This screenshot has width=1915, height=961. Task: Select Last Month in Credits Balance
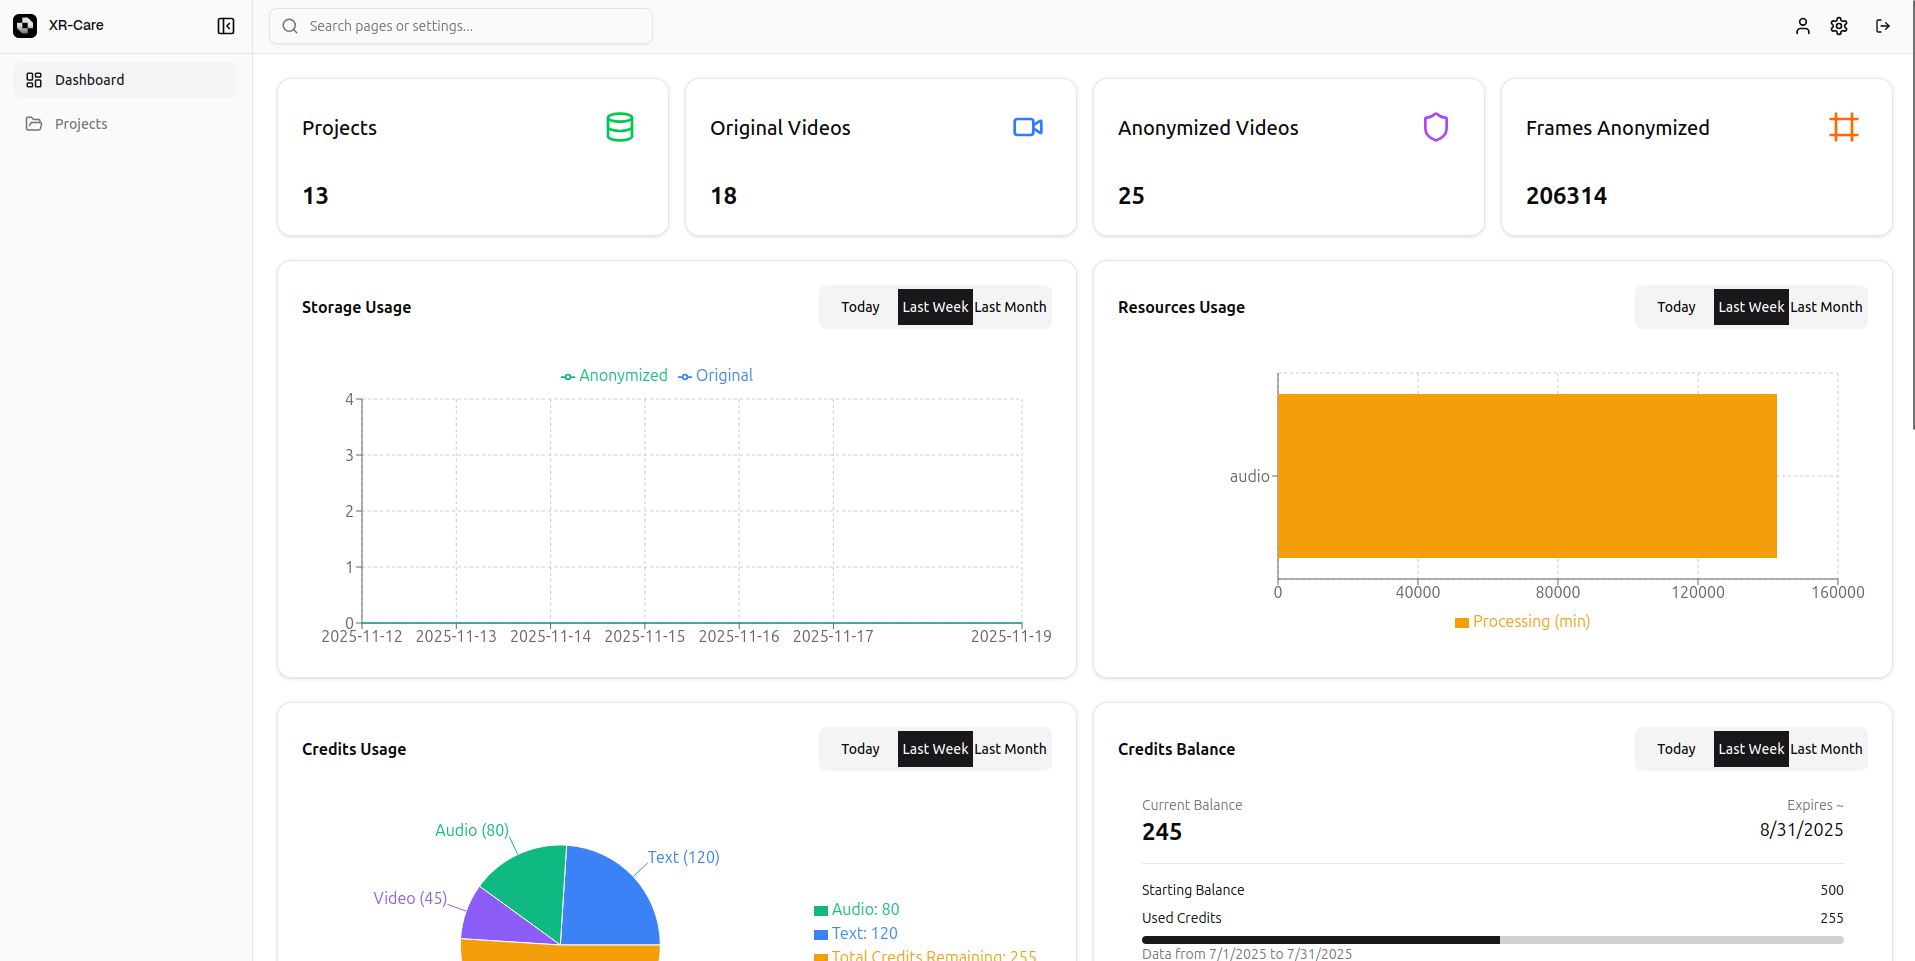click(1826, 749)
